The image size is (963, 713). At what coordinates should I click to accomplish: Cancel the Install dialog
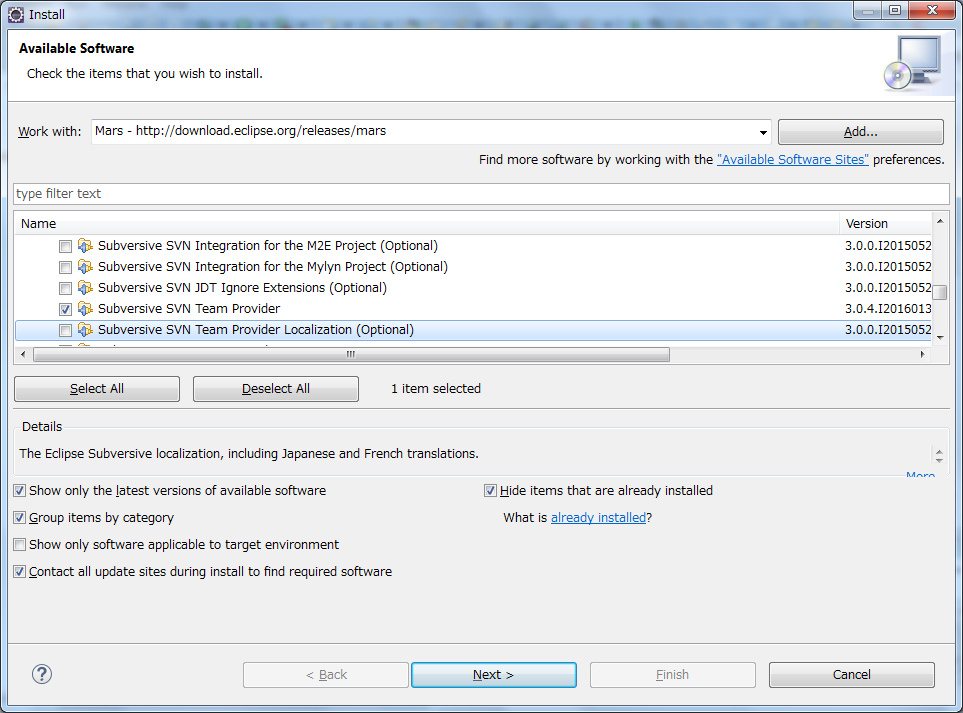(852, 675)
